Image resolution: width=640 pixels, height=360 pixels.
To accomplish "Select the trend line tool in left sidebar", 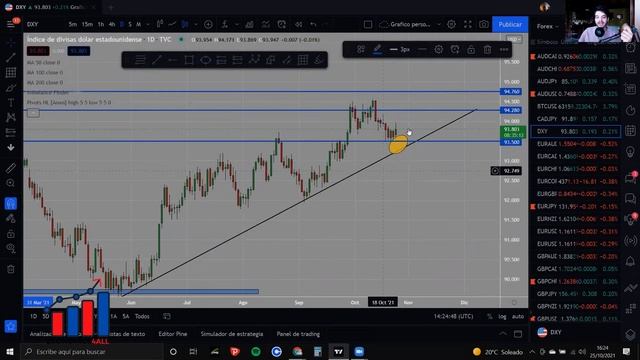I will [11, 58].
